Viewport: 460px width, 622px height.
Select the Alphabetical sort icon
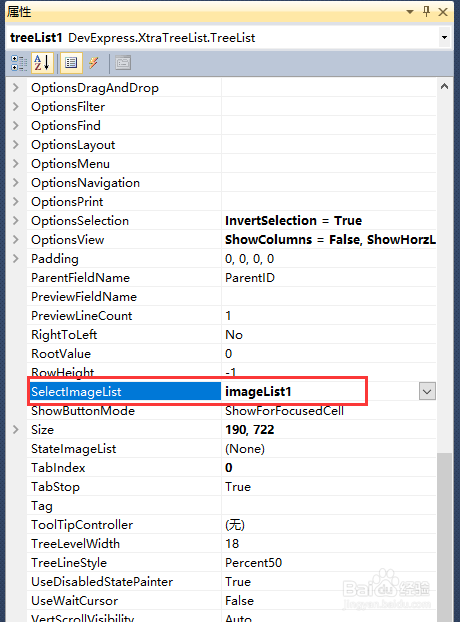coord(42,63)
